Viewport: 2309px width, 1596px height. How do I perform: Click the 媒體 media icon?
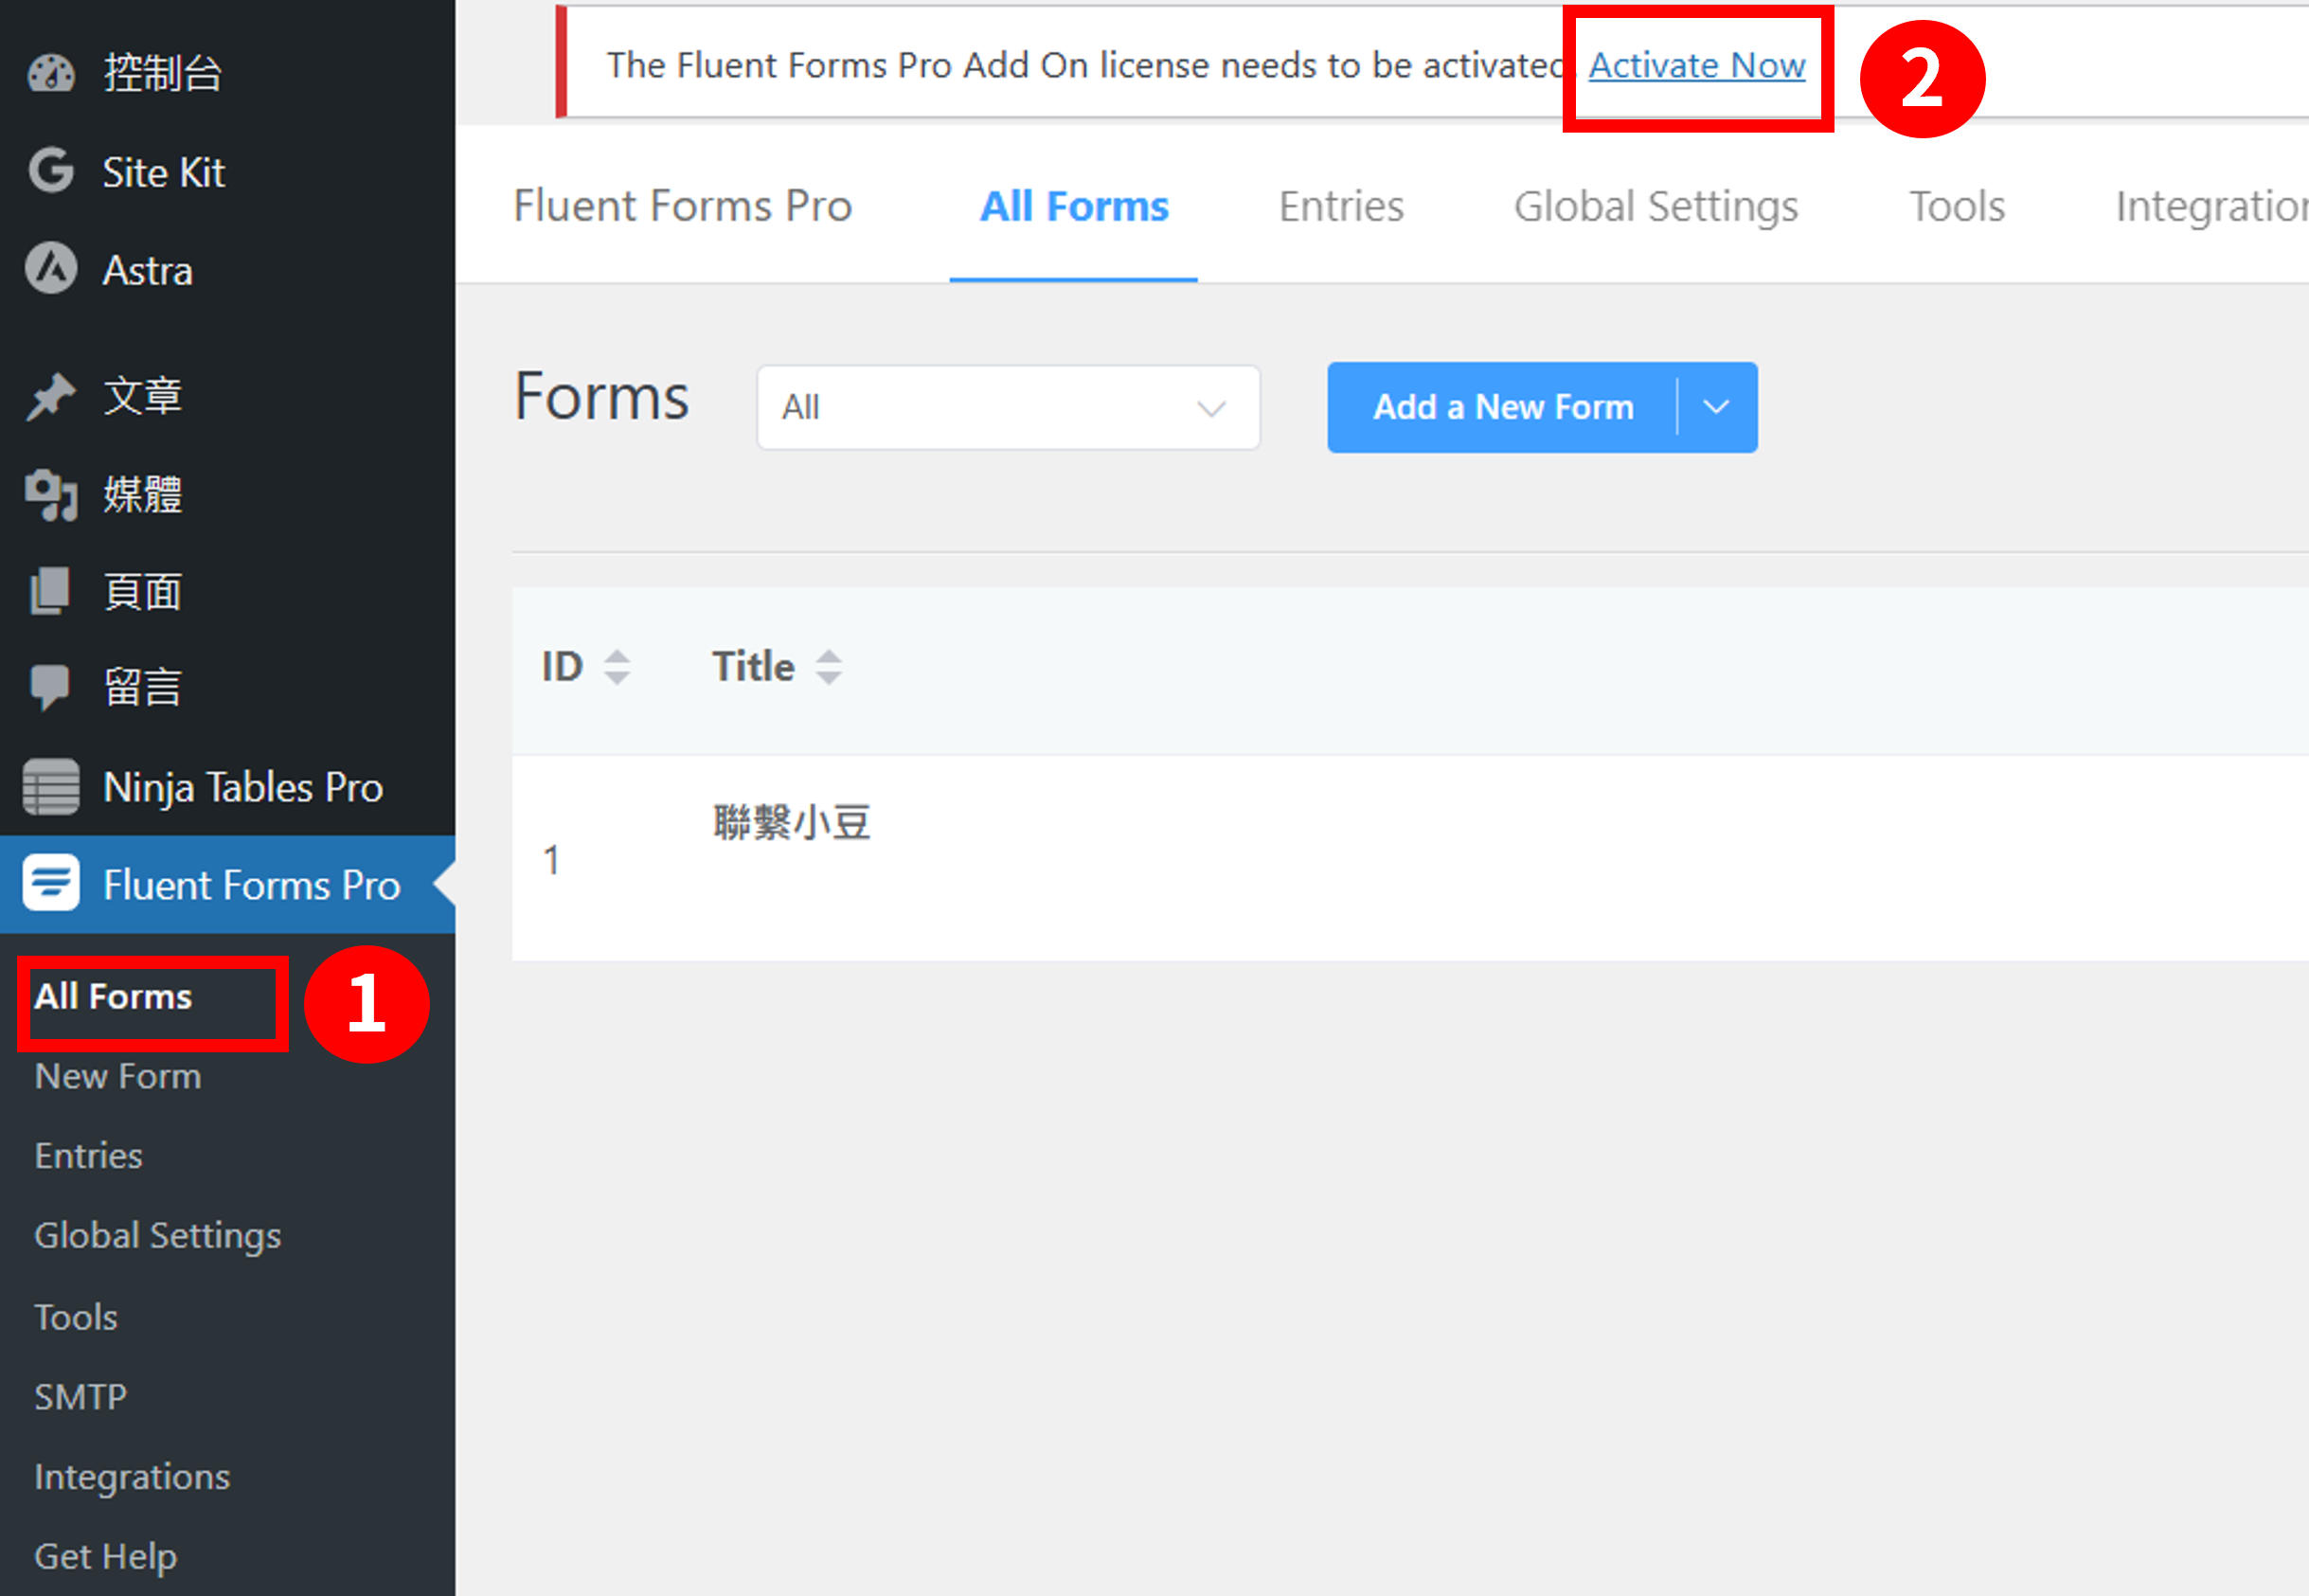(x=51, y=494)
